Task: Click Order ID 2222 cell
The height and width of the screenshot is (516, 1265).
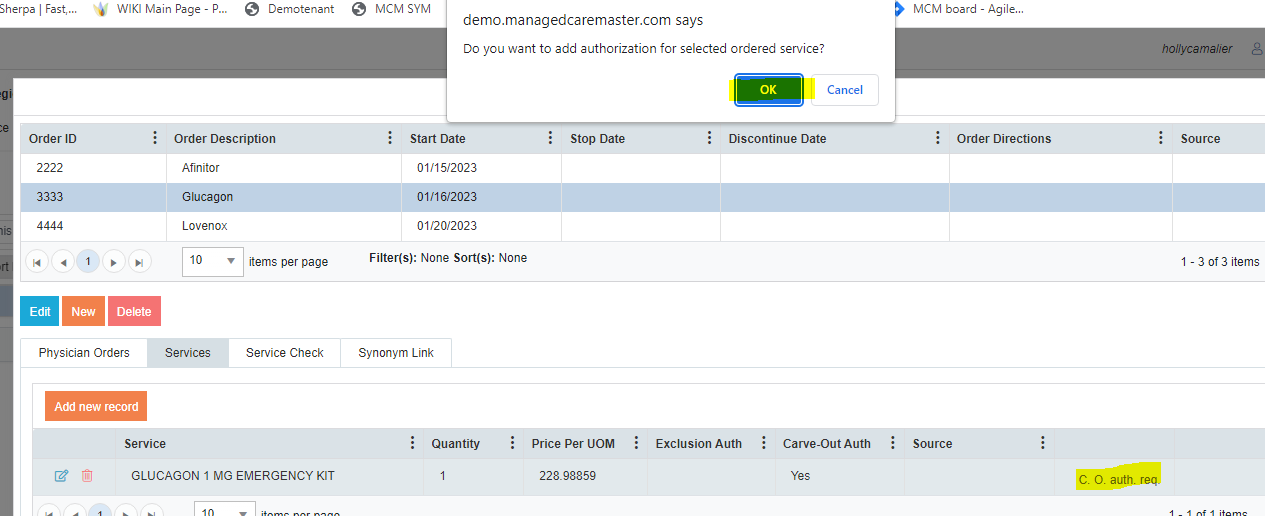Action: coord(93,168)
